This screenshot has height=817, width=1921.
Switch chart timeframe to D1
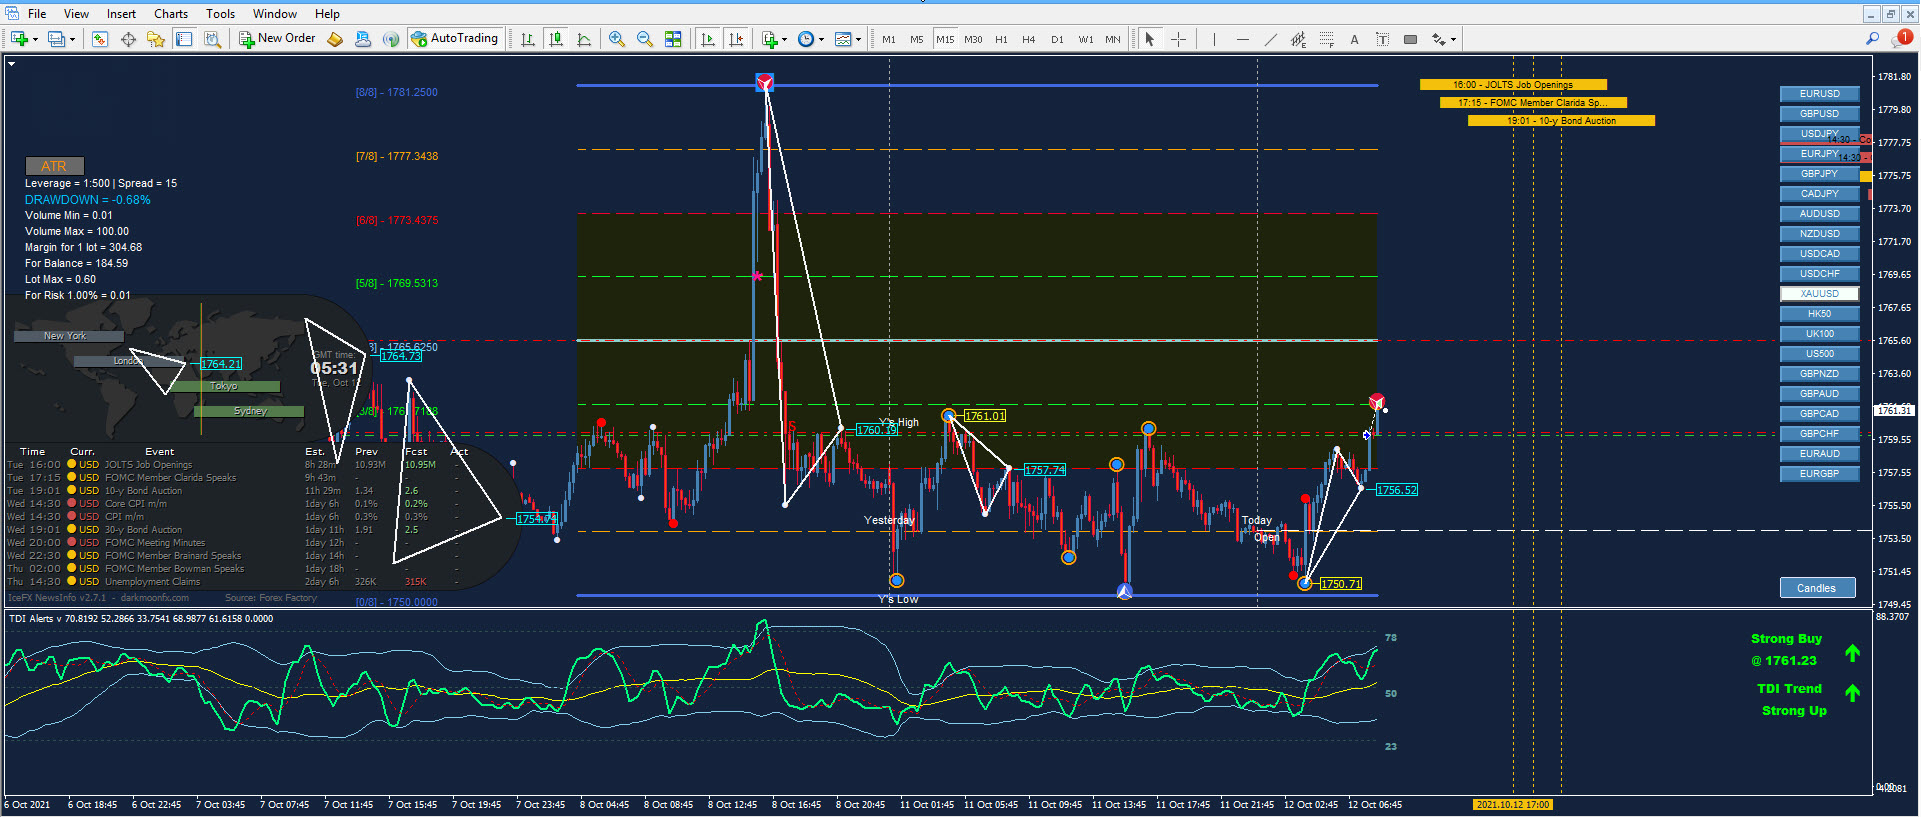[x=1057, y=39]
